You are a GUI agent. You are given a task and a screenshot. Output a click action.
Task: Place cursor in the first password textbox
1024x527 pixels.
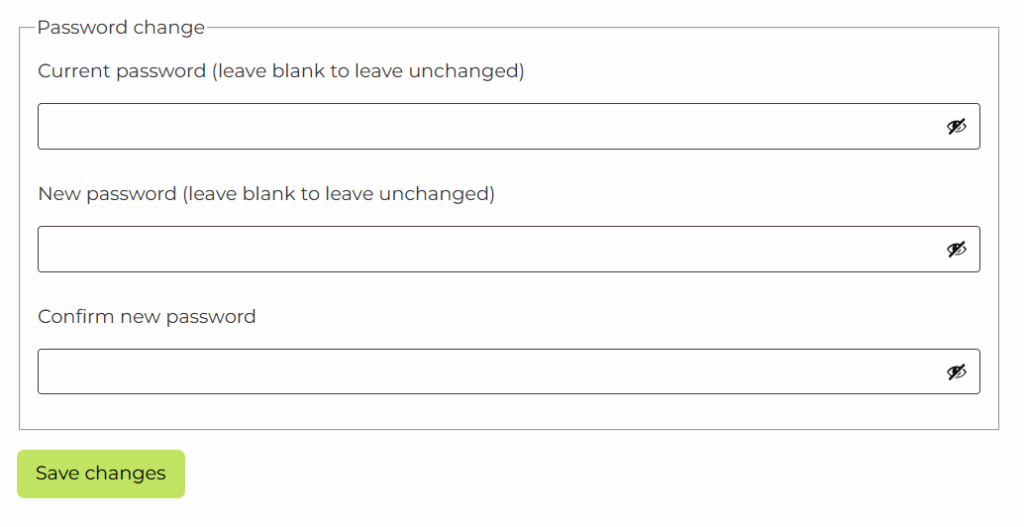(480, 127)
